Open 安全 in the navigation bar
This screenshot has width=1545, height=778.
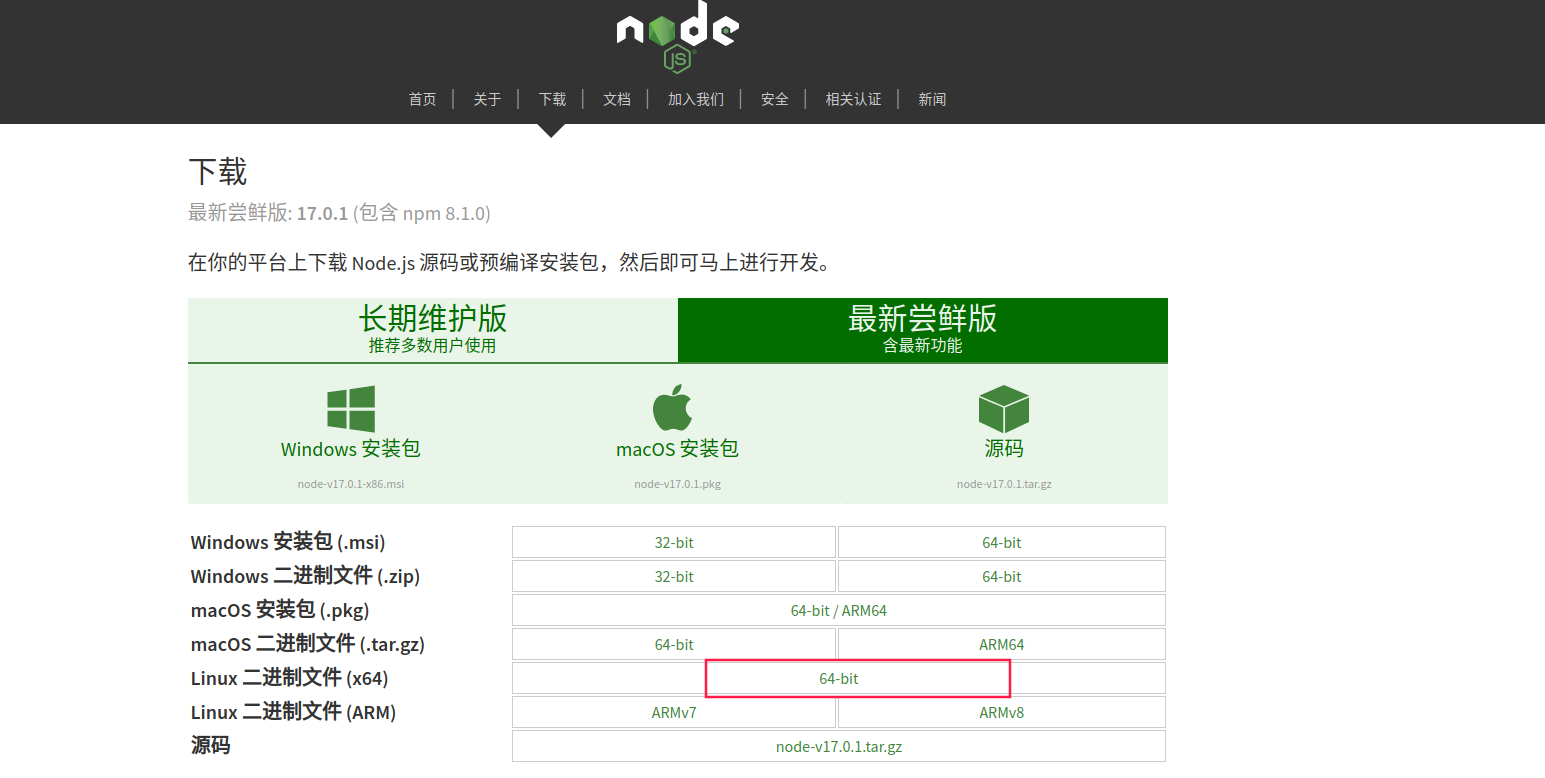coord(773,99)
